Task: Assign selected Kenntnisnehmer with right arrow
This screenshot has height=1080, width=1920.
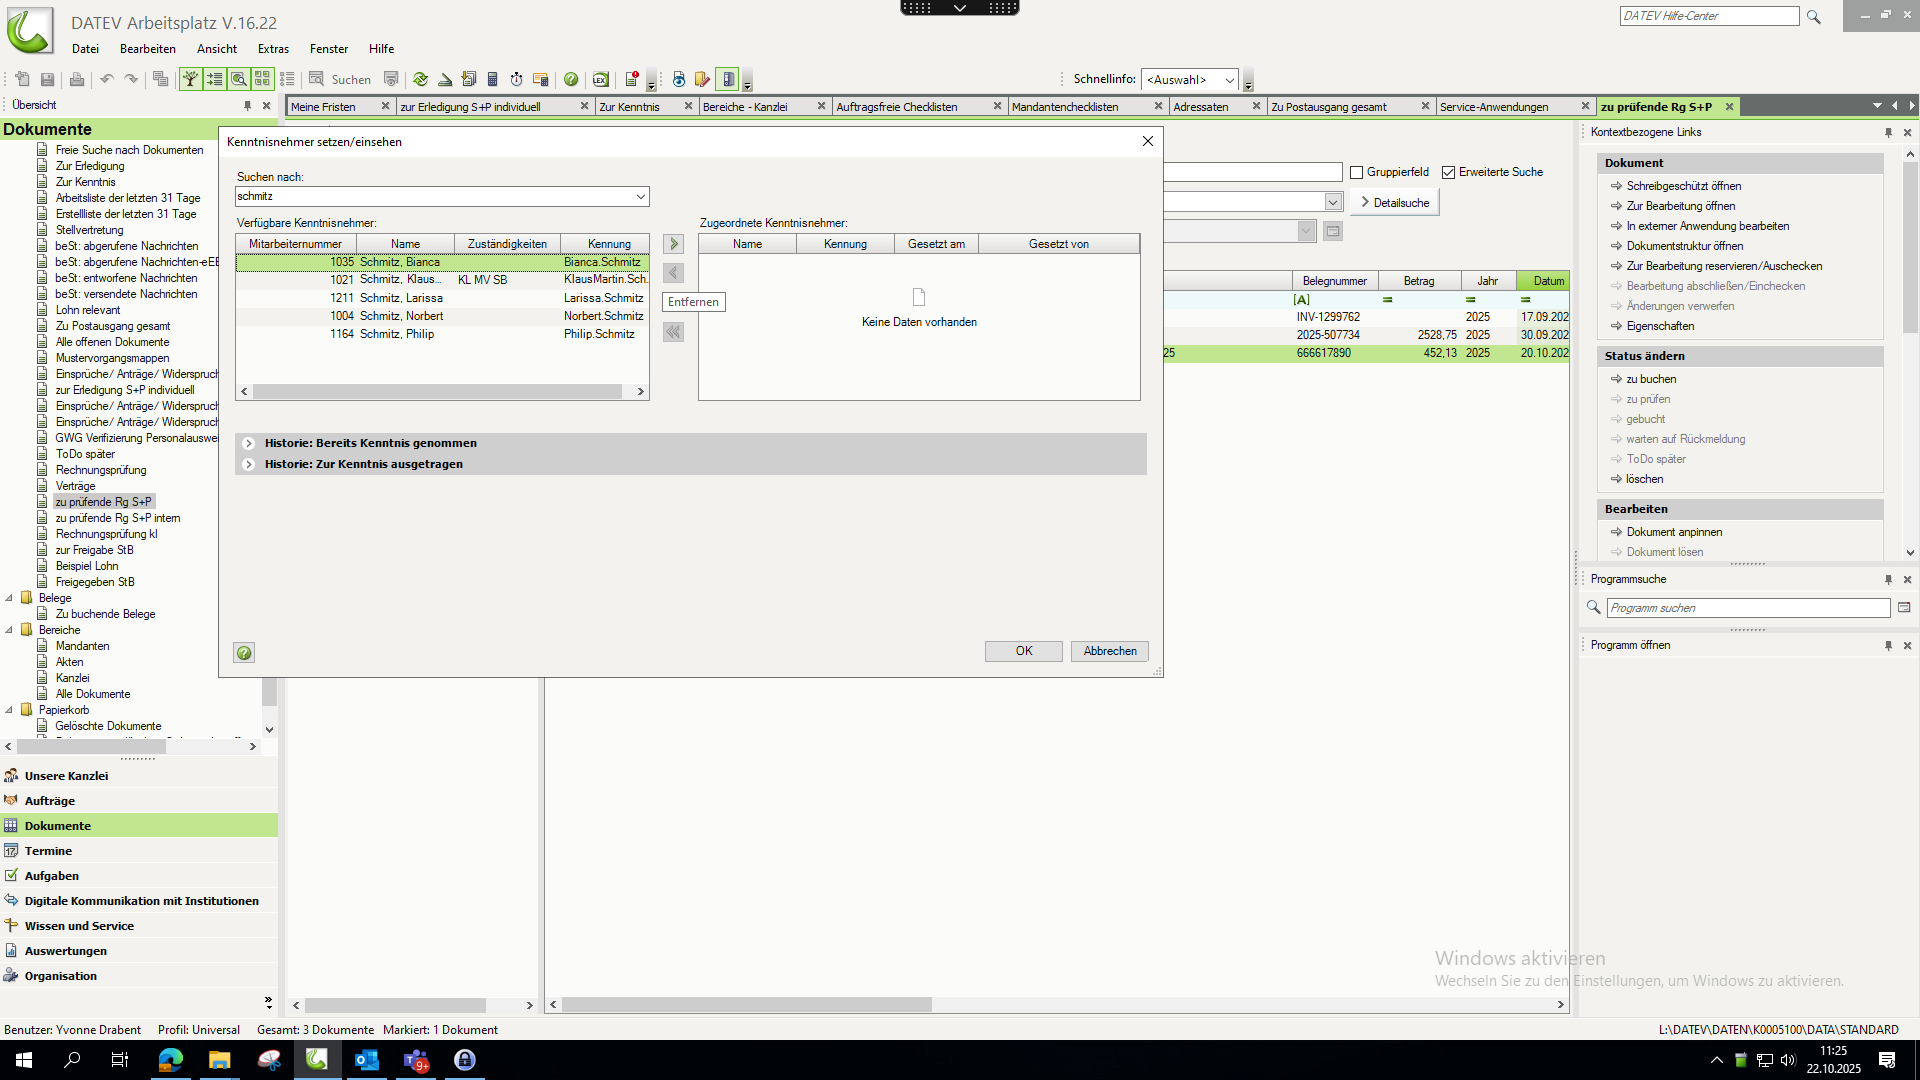Action: (x=674, y=244)
